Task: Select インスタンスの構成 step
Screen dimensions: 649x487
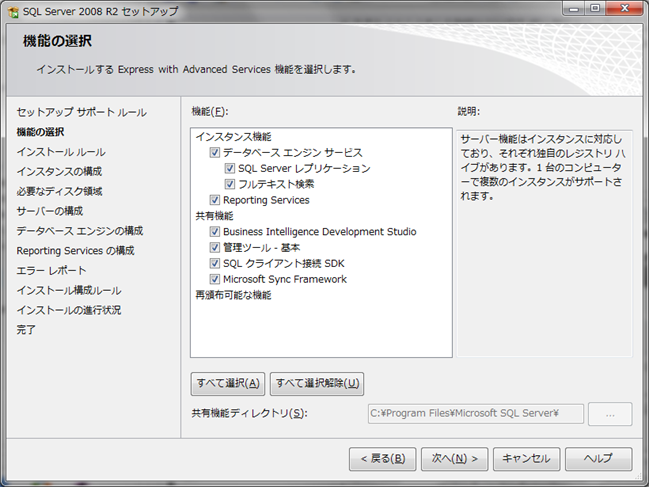Action: click(x=59, y=171)
